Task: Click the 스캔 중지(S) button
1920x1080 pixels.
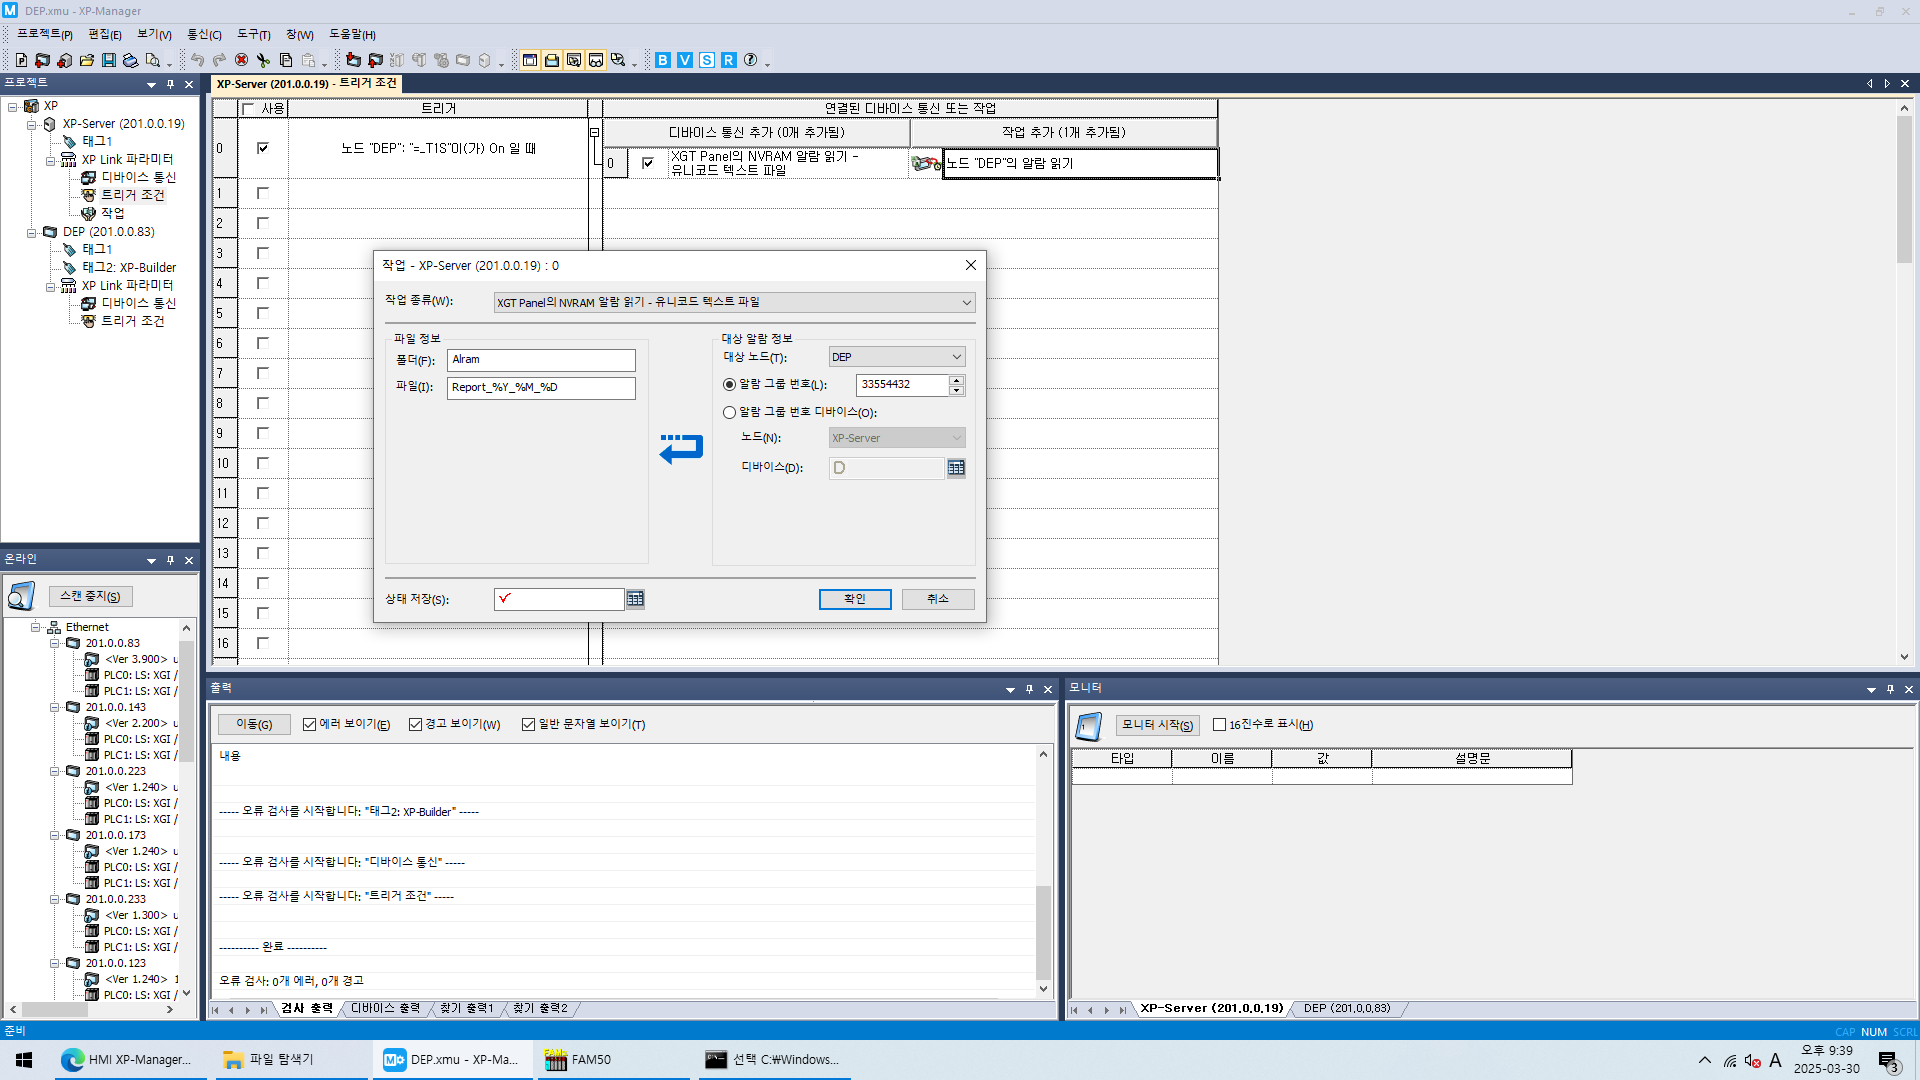Action: point(90,595)
